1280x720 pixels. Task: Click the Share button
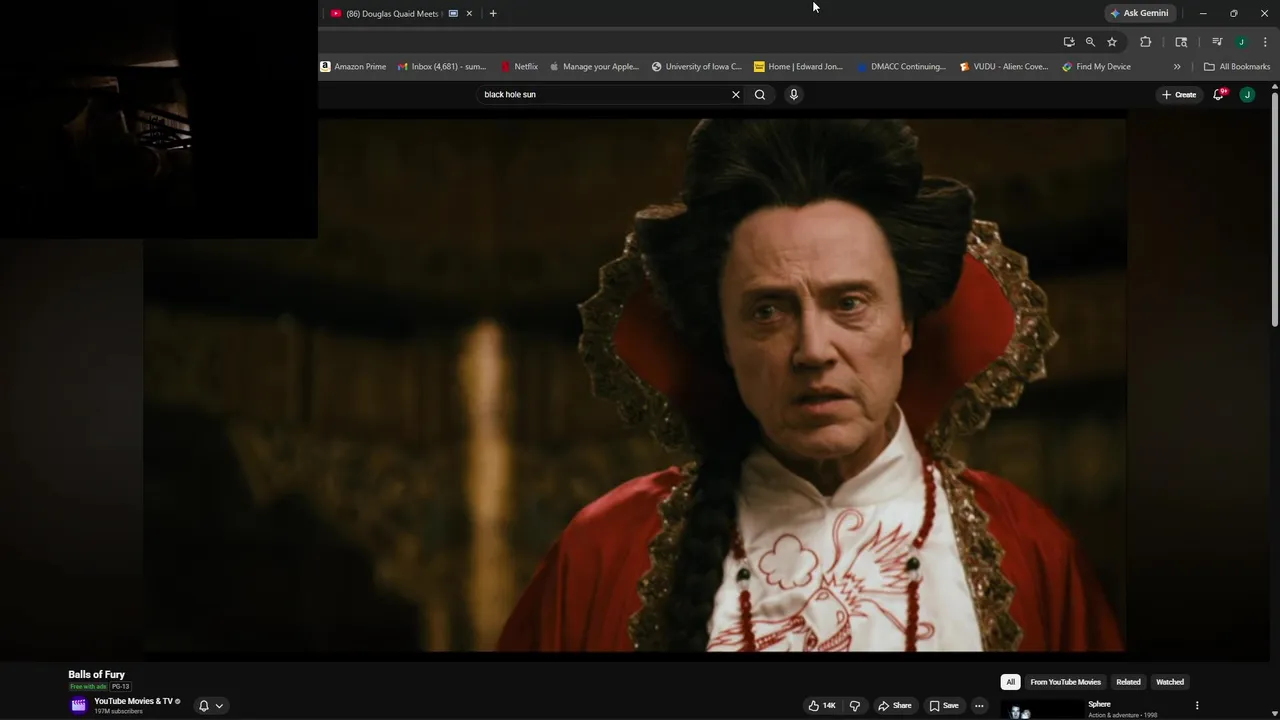click(895, 705)
